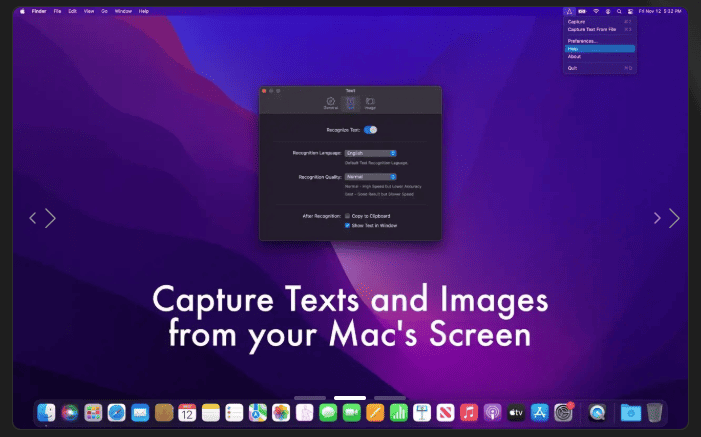This screenshot has width=701, height=437.
Task: Select the active white slide indicator
Action: pyautogui.click(x=350, y=398)
